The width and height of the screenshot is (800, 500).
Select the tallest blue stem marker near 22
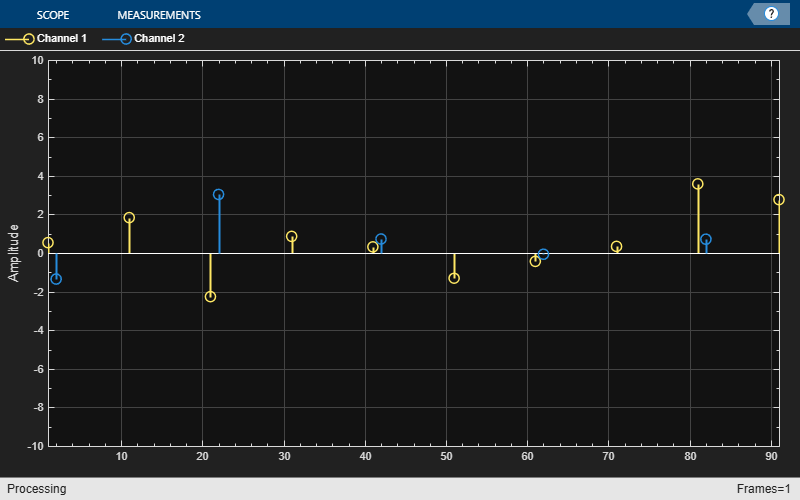tap(219, 195)
